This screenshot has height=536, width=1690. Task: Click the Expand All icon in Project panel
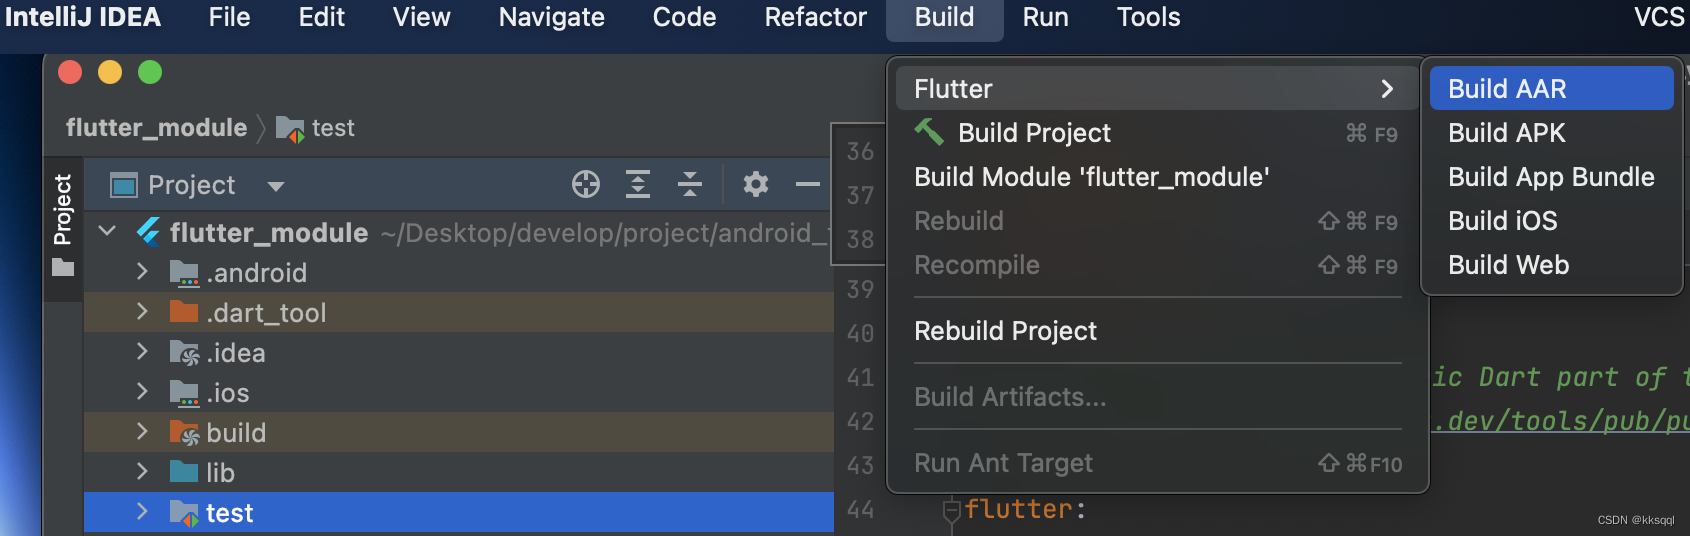[x=637, y=184]
